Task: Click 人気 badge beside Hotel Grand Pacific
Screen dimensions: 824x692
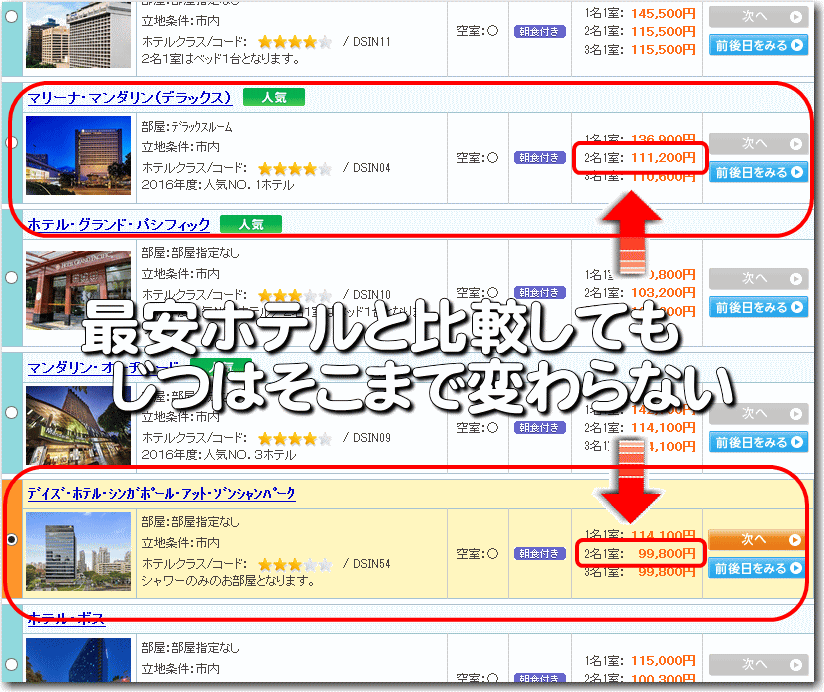Action: (x=251, y=224)
